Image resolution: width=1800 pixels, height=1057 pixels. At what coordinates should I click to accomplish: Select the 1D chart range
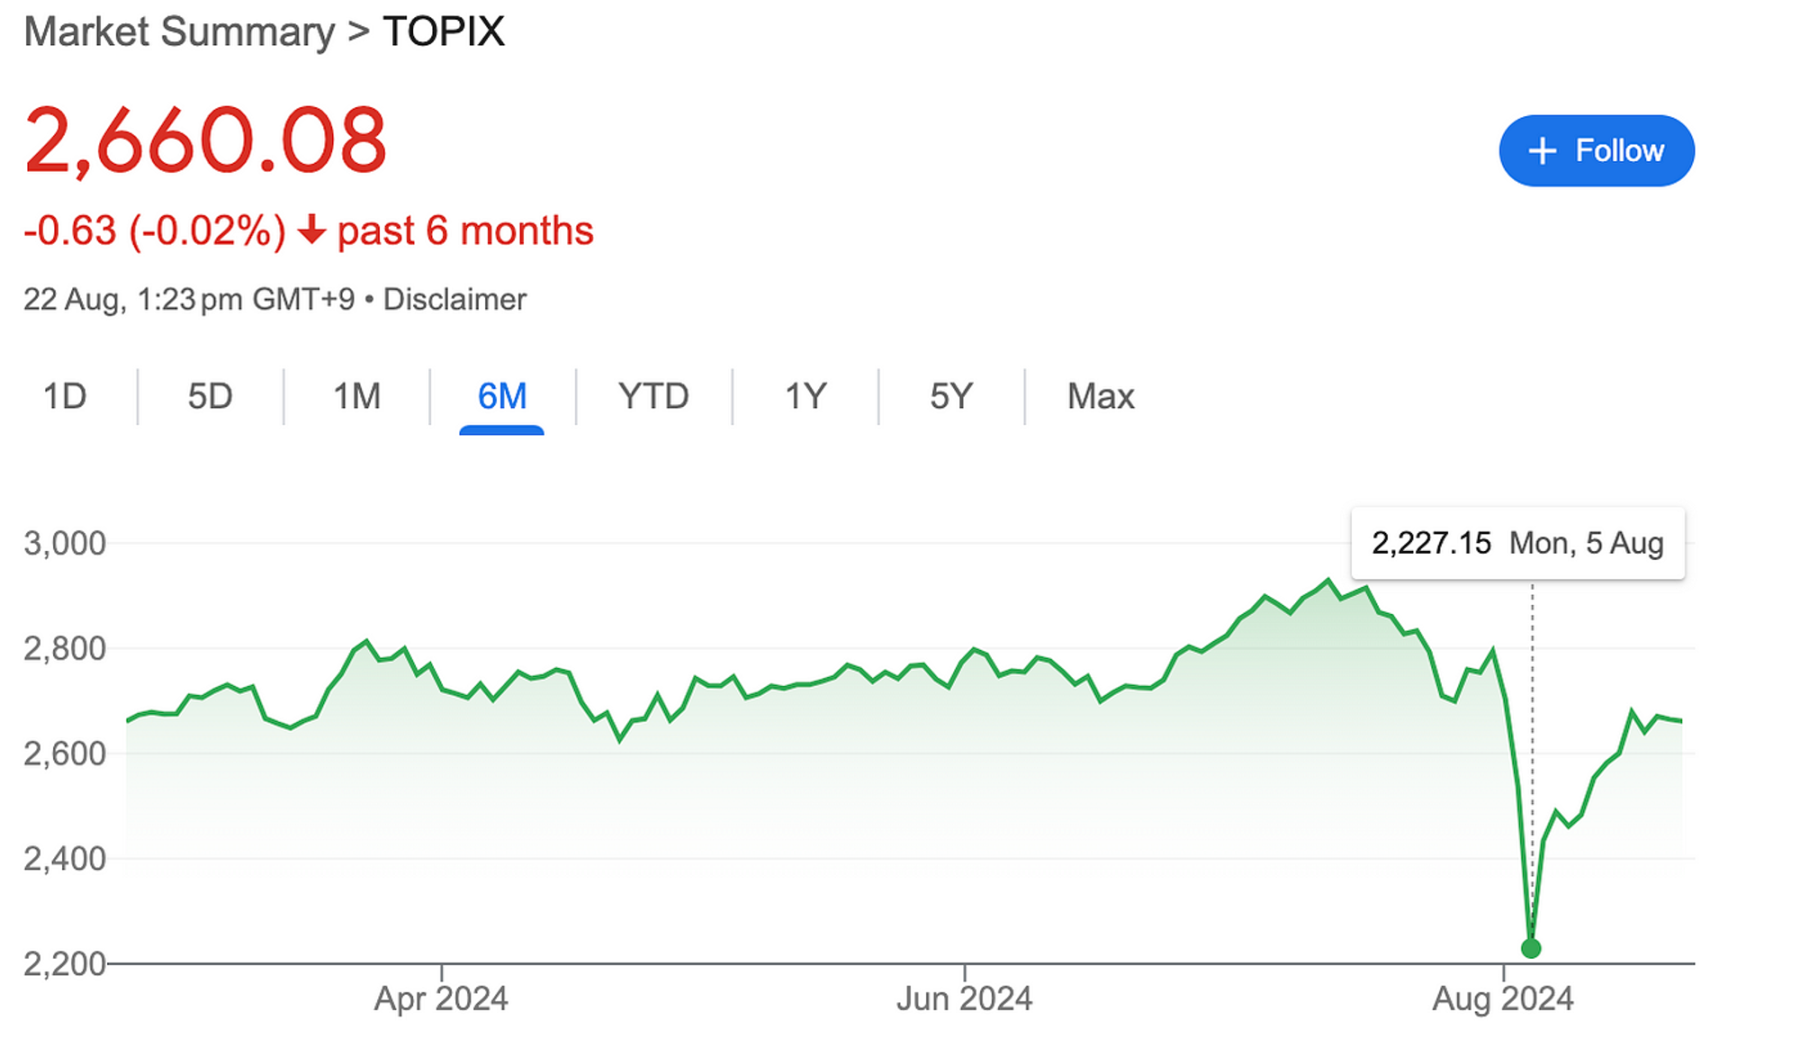point(64,396)
